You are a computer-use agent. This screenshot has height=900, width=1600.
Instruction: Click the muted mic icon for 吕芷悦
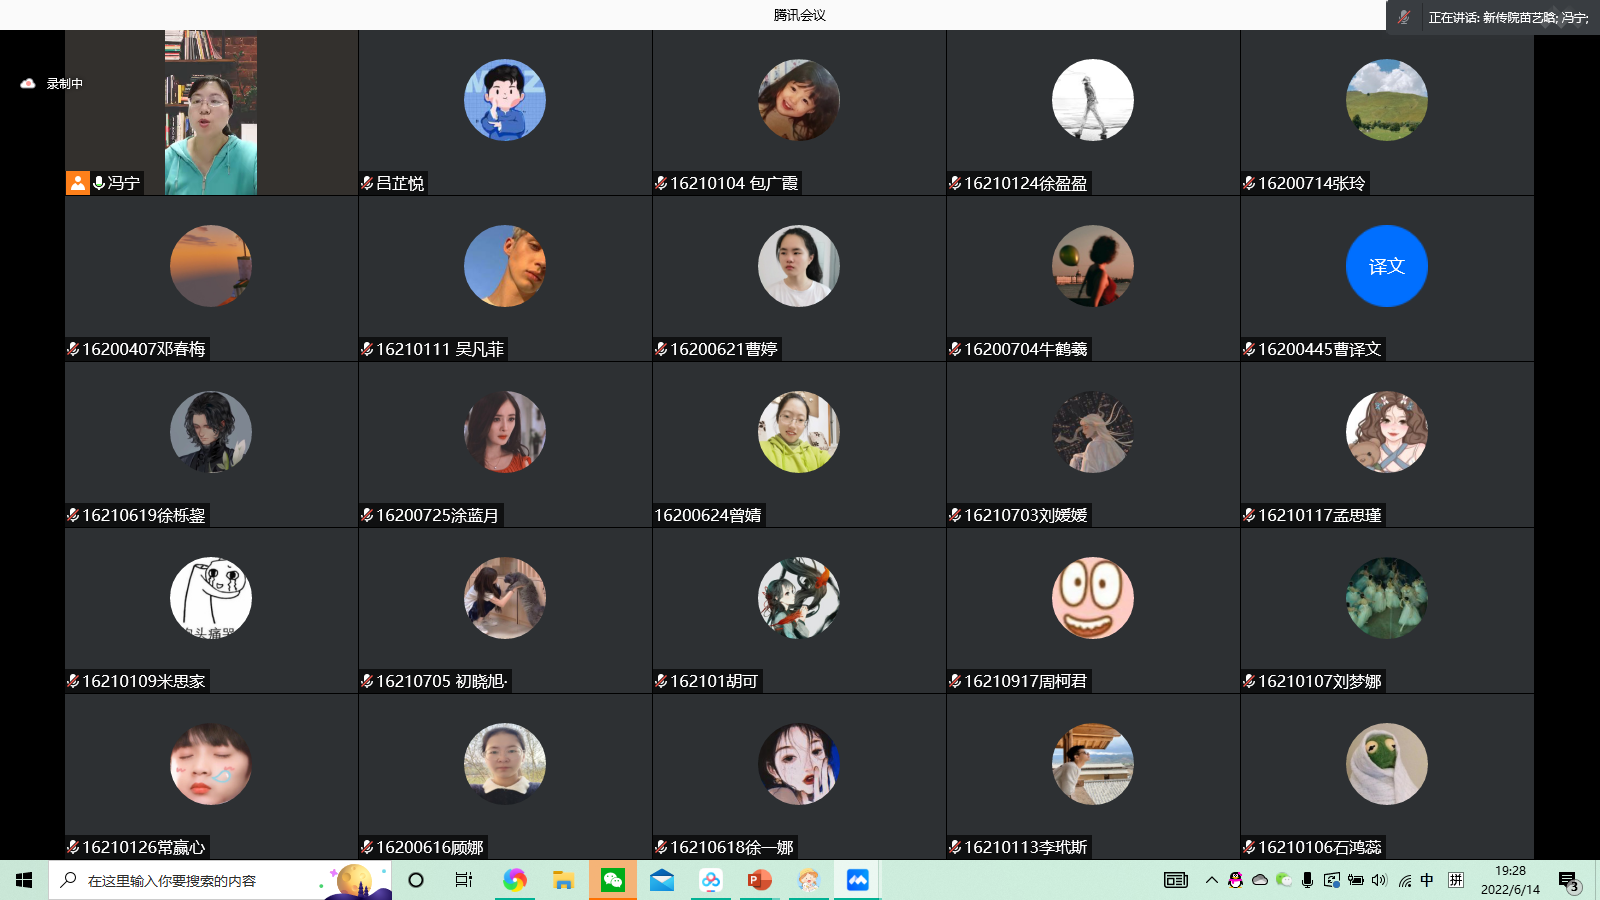coord(367,183)
